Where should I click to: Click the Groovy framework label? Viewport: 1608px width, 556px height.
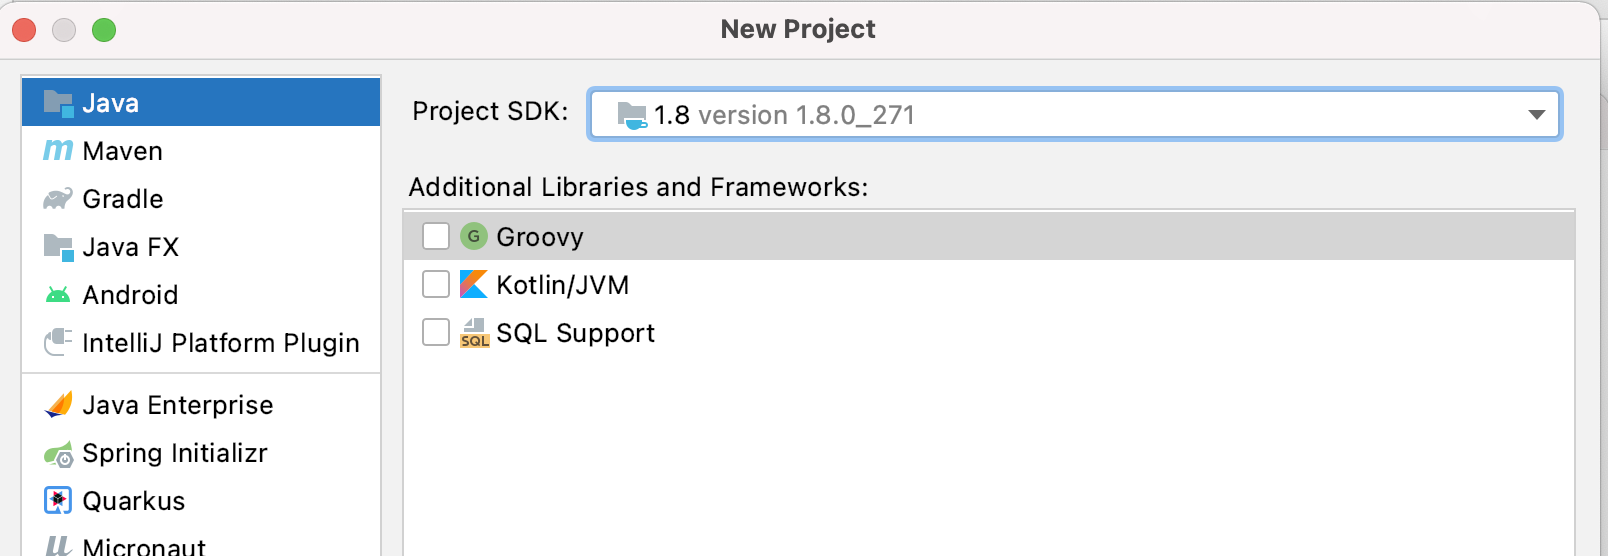pyautogui.click(x=540, y=237)
